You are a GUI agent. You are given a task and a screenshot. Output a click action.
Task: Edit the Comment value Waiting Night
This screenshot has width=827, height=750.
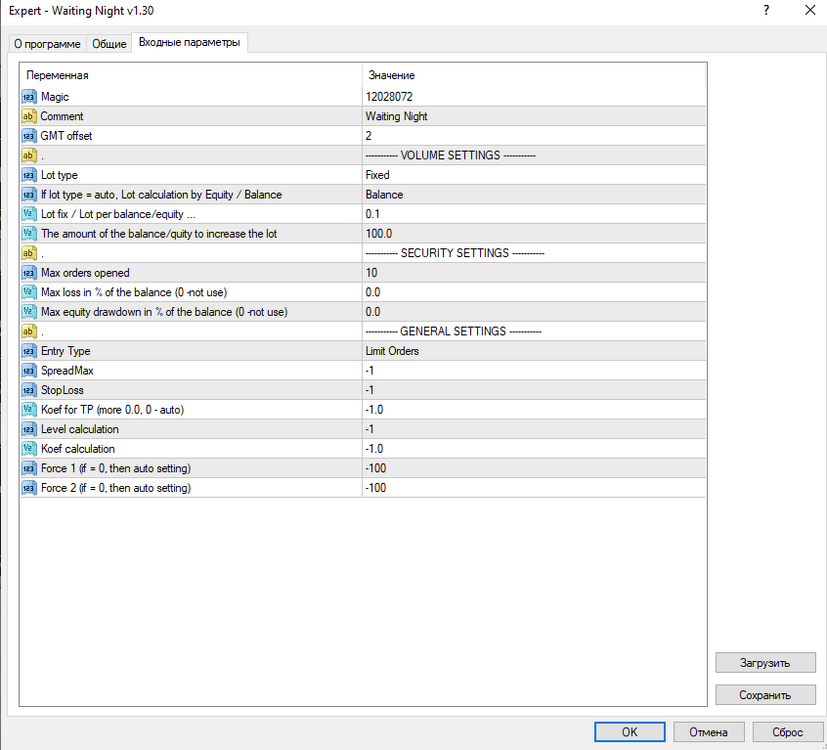[x=534, y=117]
